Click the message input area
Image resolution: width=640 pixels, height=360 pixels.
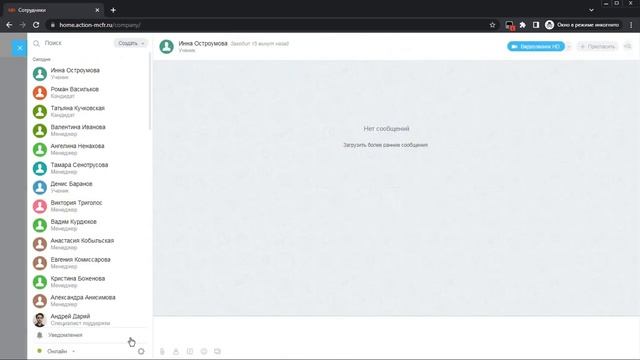click(396, 331)
